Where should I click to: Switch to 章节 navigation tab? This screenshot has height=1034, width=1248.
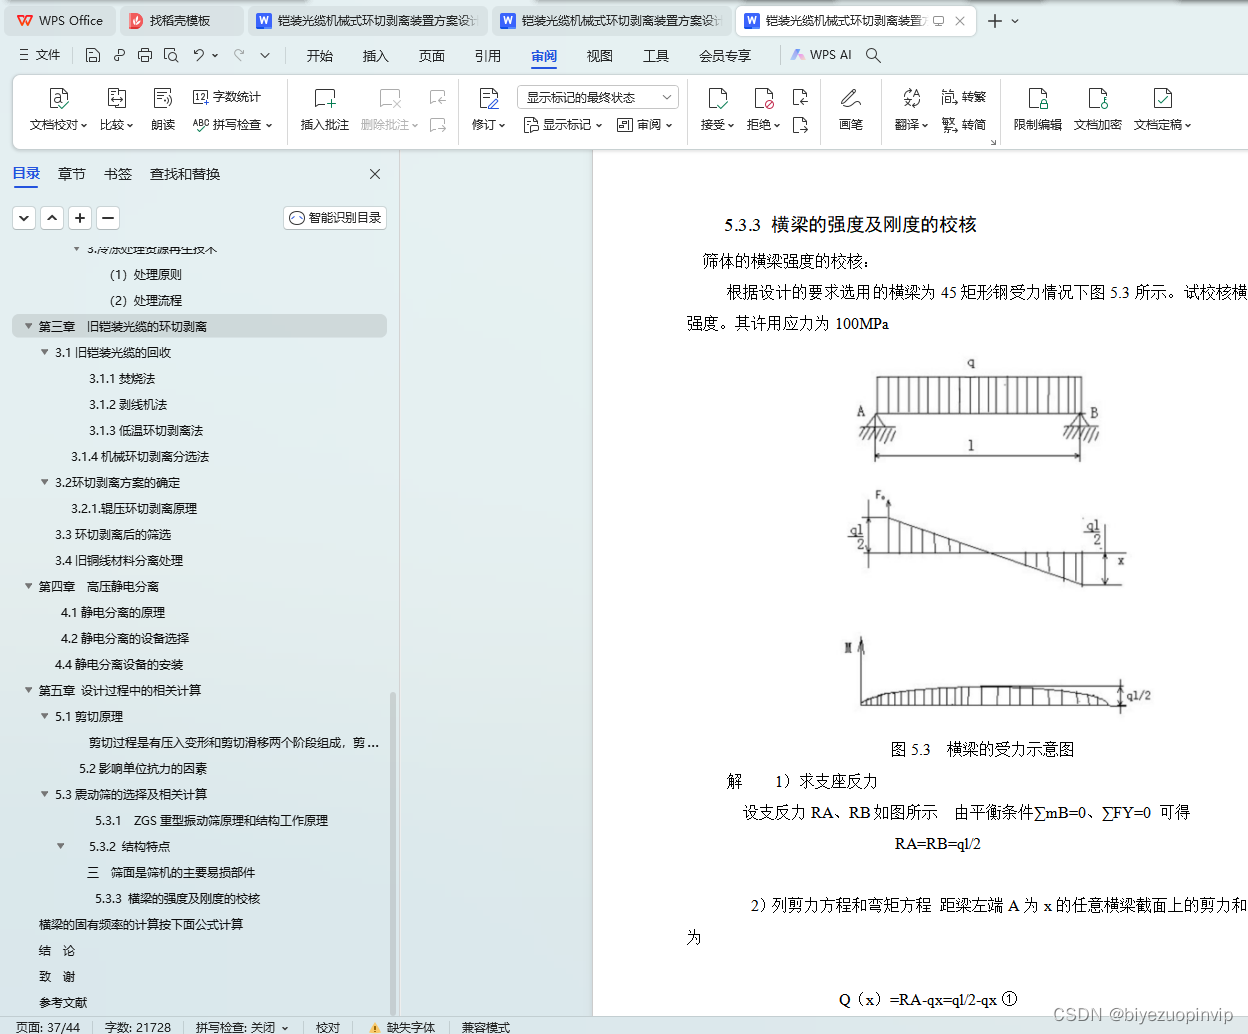pos(72,174)
